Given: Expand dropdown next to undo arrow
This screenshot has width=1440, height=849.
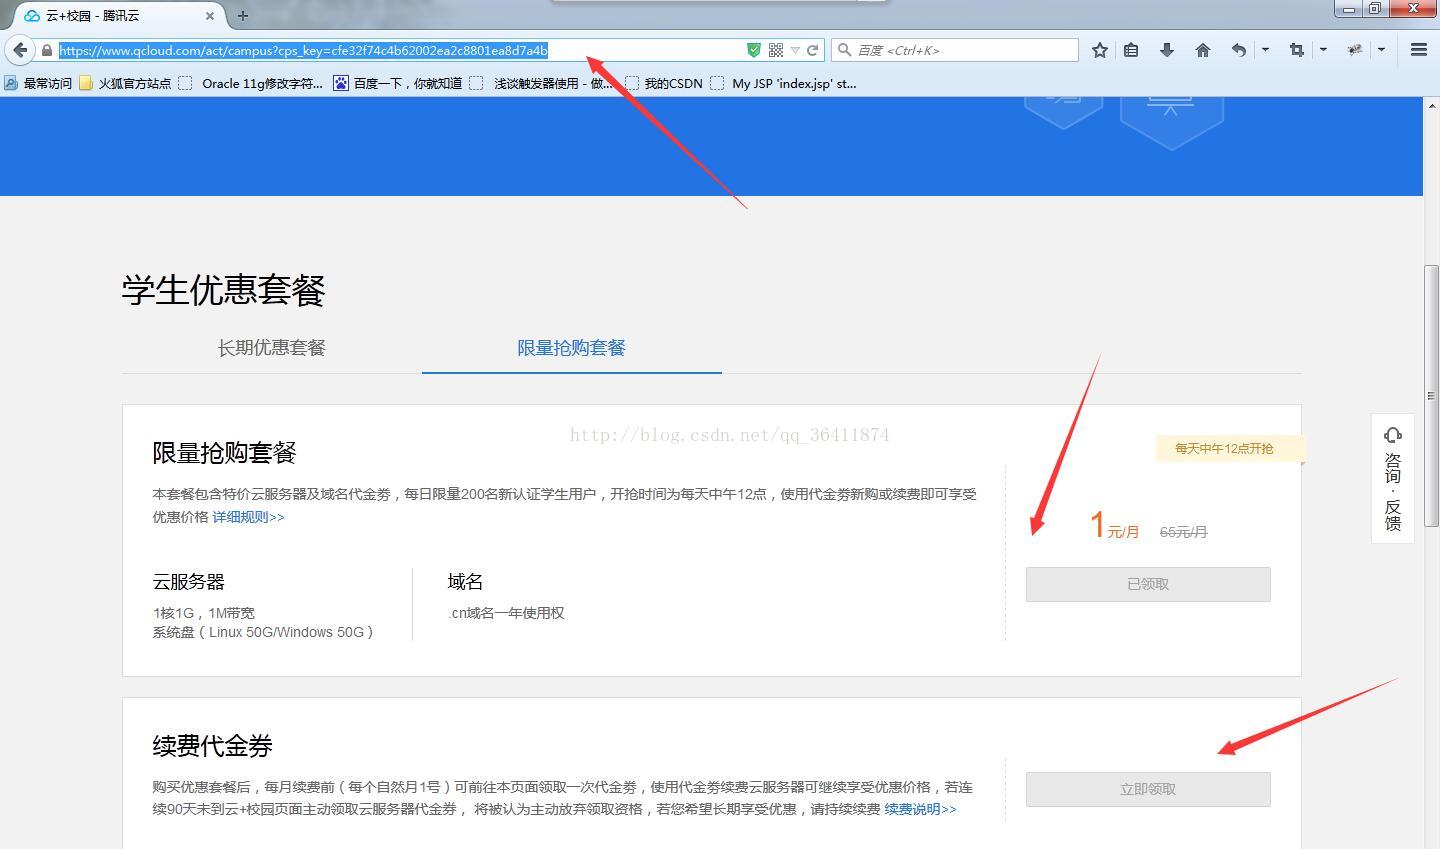Looking at the screenshot, I should (1265, 50).
